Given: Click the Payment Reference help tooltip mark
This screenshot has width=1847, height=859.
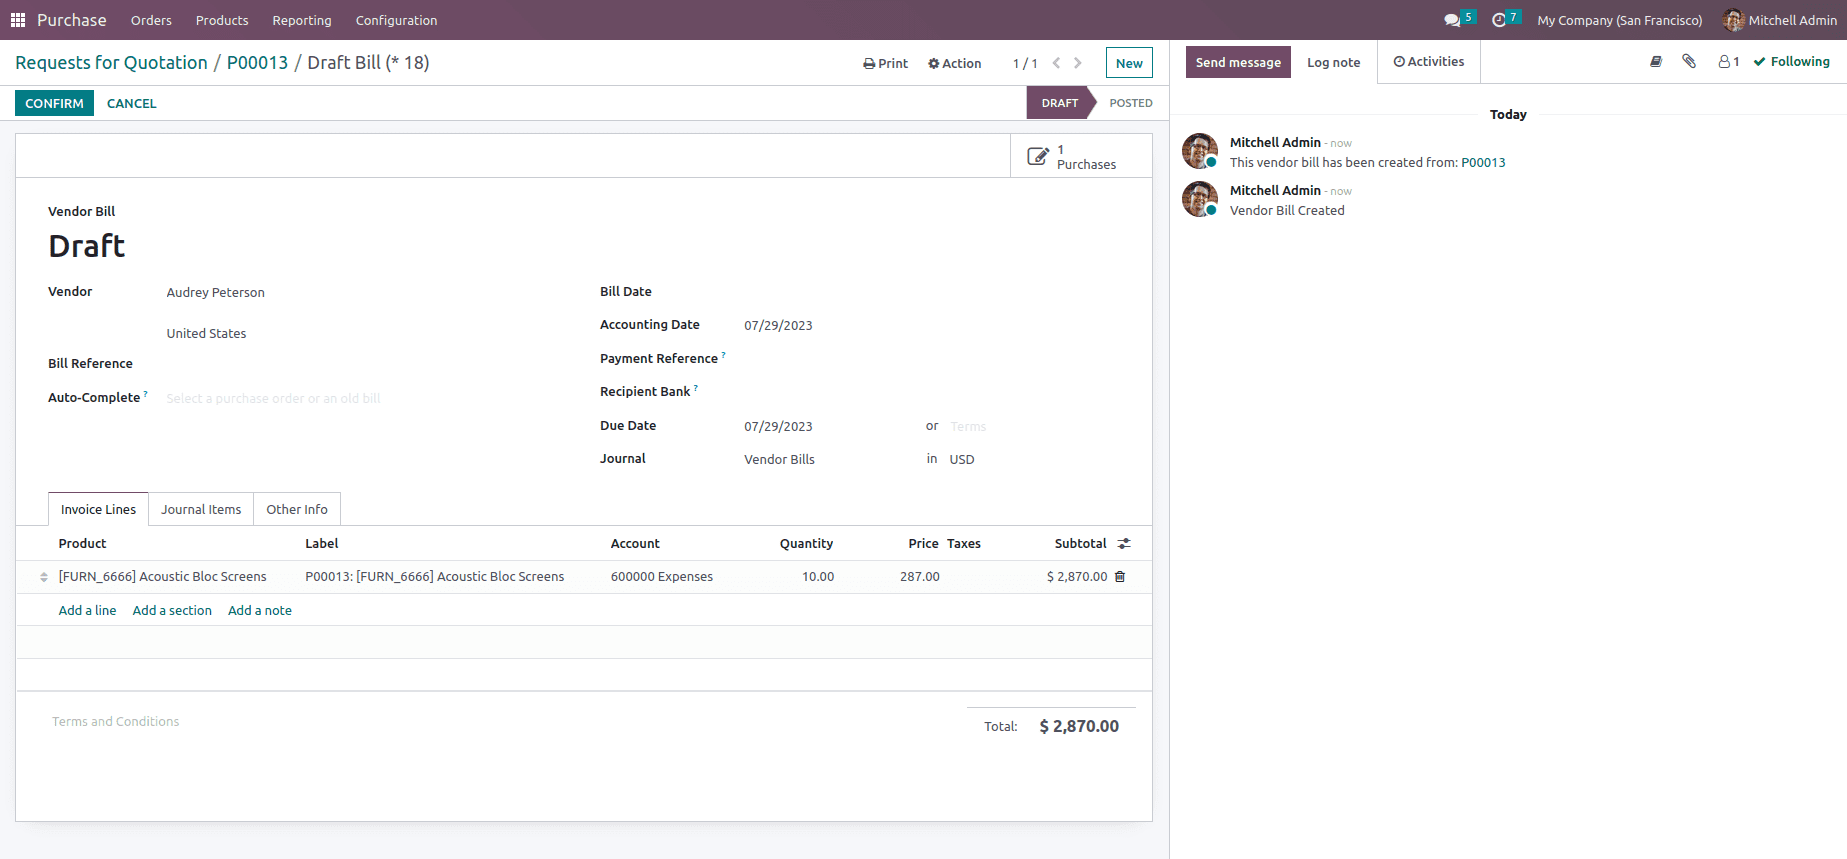Looking at the screenshot, I should (x=724, y=355).
